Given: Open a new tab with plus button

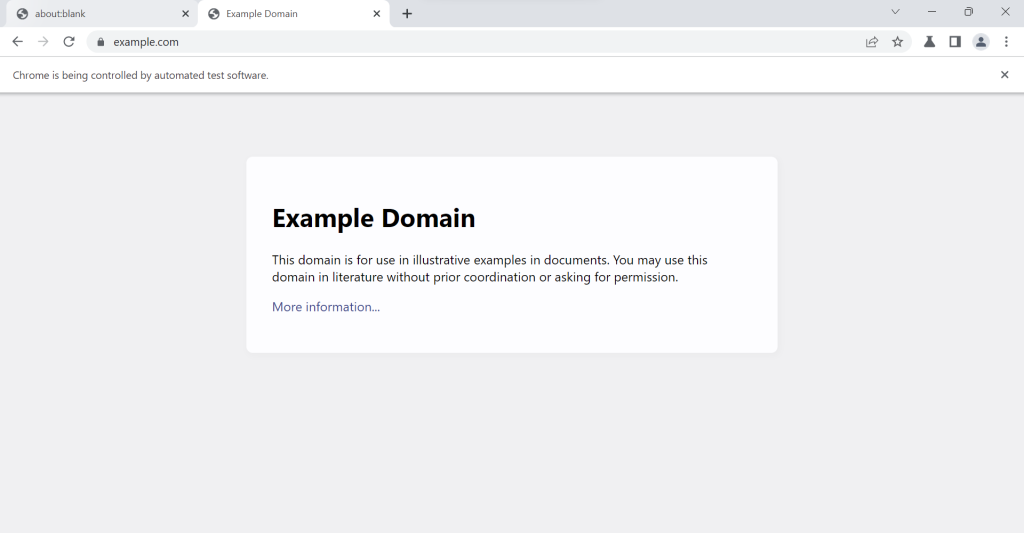Looking at the screenshot, I should click(x=407, y=14).
